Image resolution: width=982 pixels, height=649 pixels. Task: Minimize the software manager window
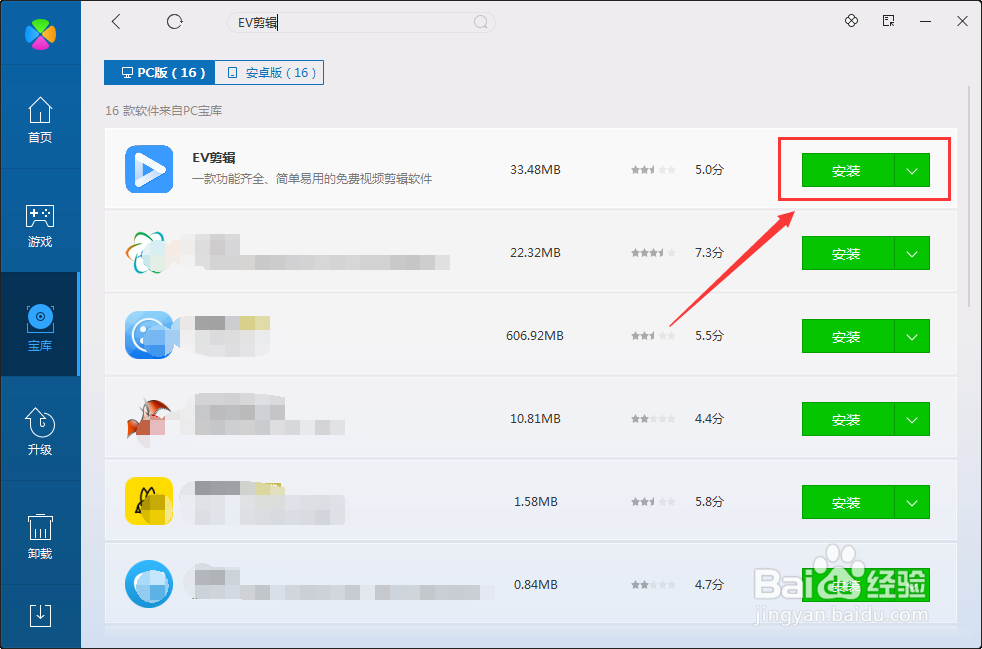point(926,21)
